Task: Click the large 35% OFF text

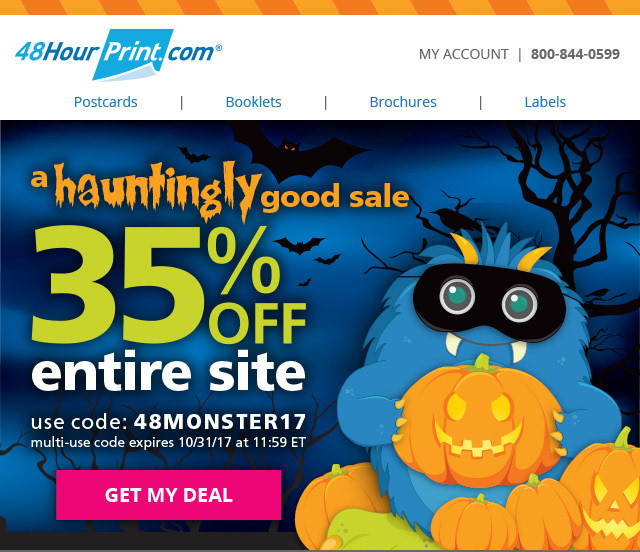Action: [x=168, y=285]
